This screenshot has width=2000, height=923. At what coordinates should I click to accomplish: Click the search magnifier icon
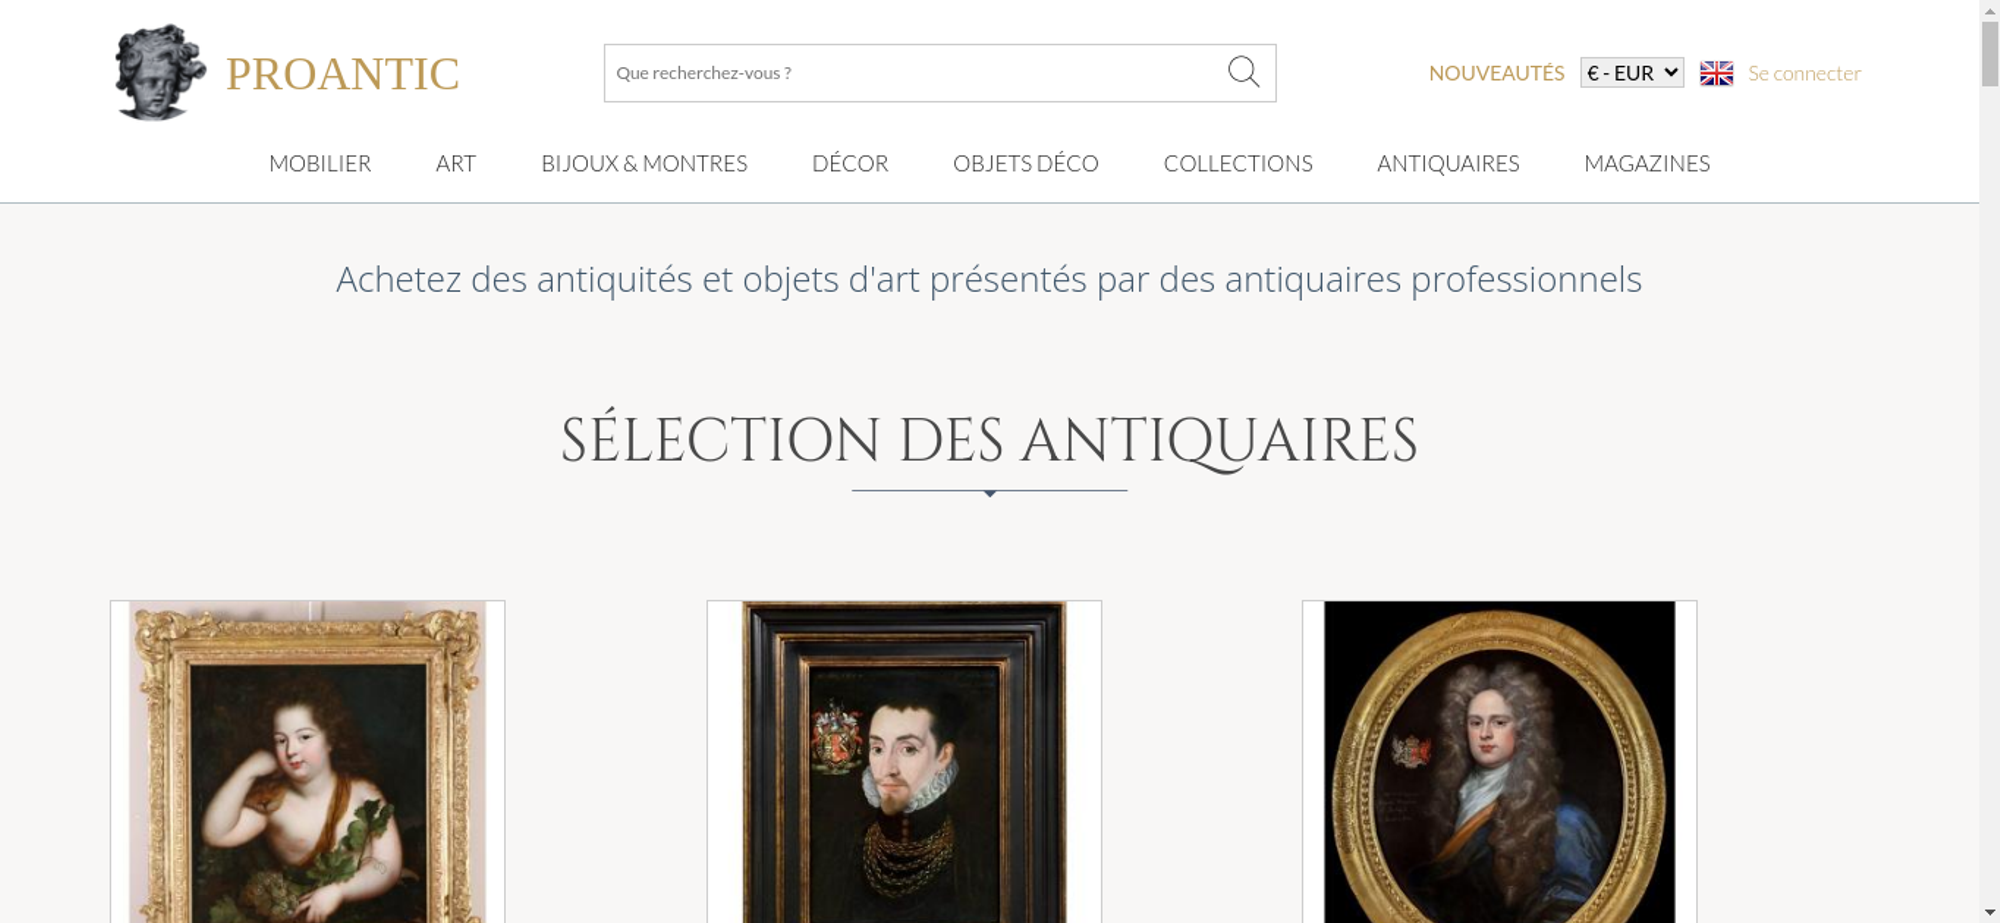(x=1243, y=72)
